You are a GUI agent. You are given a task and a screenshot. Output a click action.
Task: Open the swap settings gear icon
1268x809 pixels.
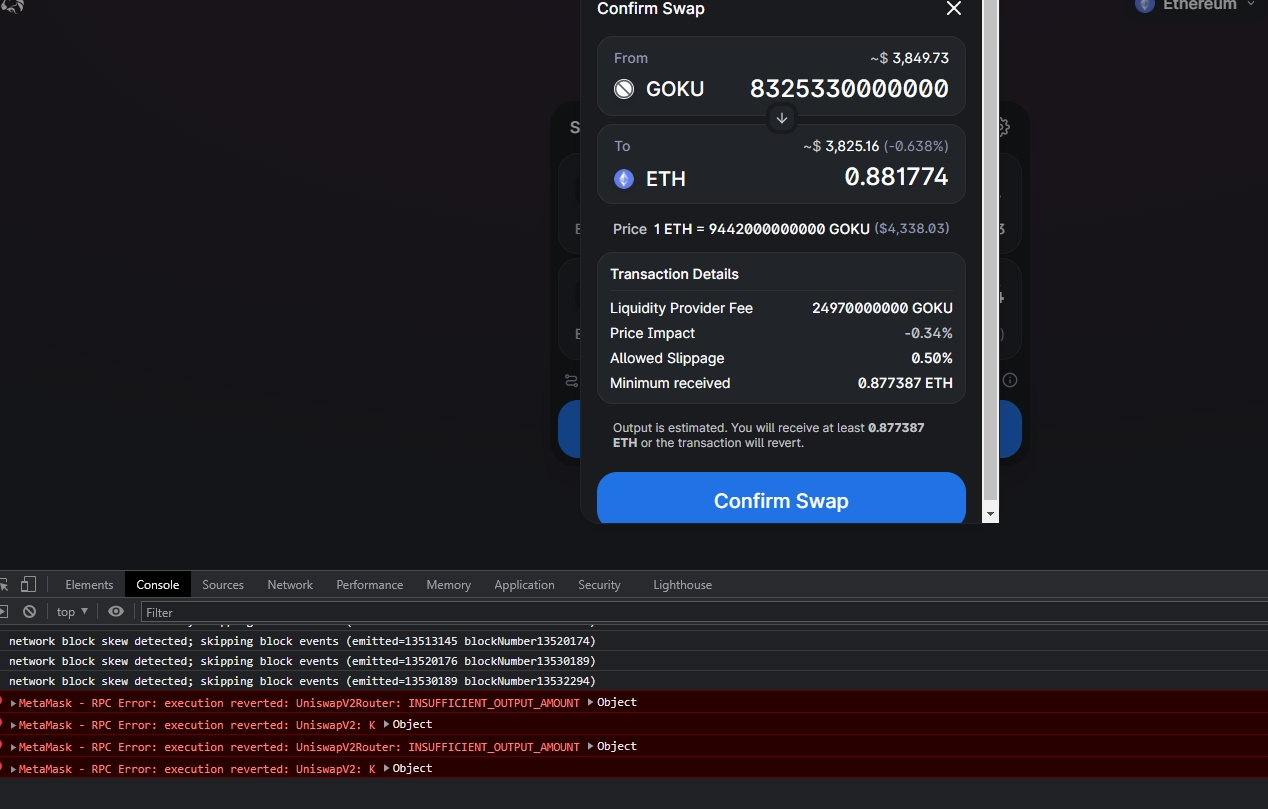click(x=1002, y=127)
